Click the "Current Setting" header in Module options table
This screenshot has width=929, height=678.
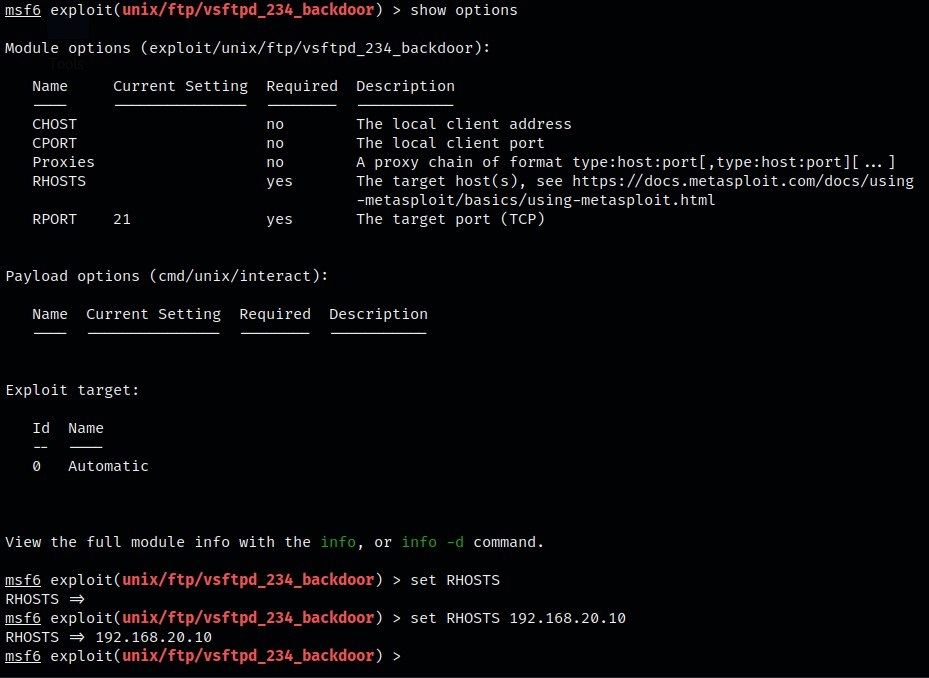[x=181, y=86]
